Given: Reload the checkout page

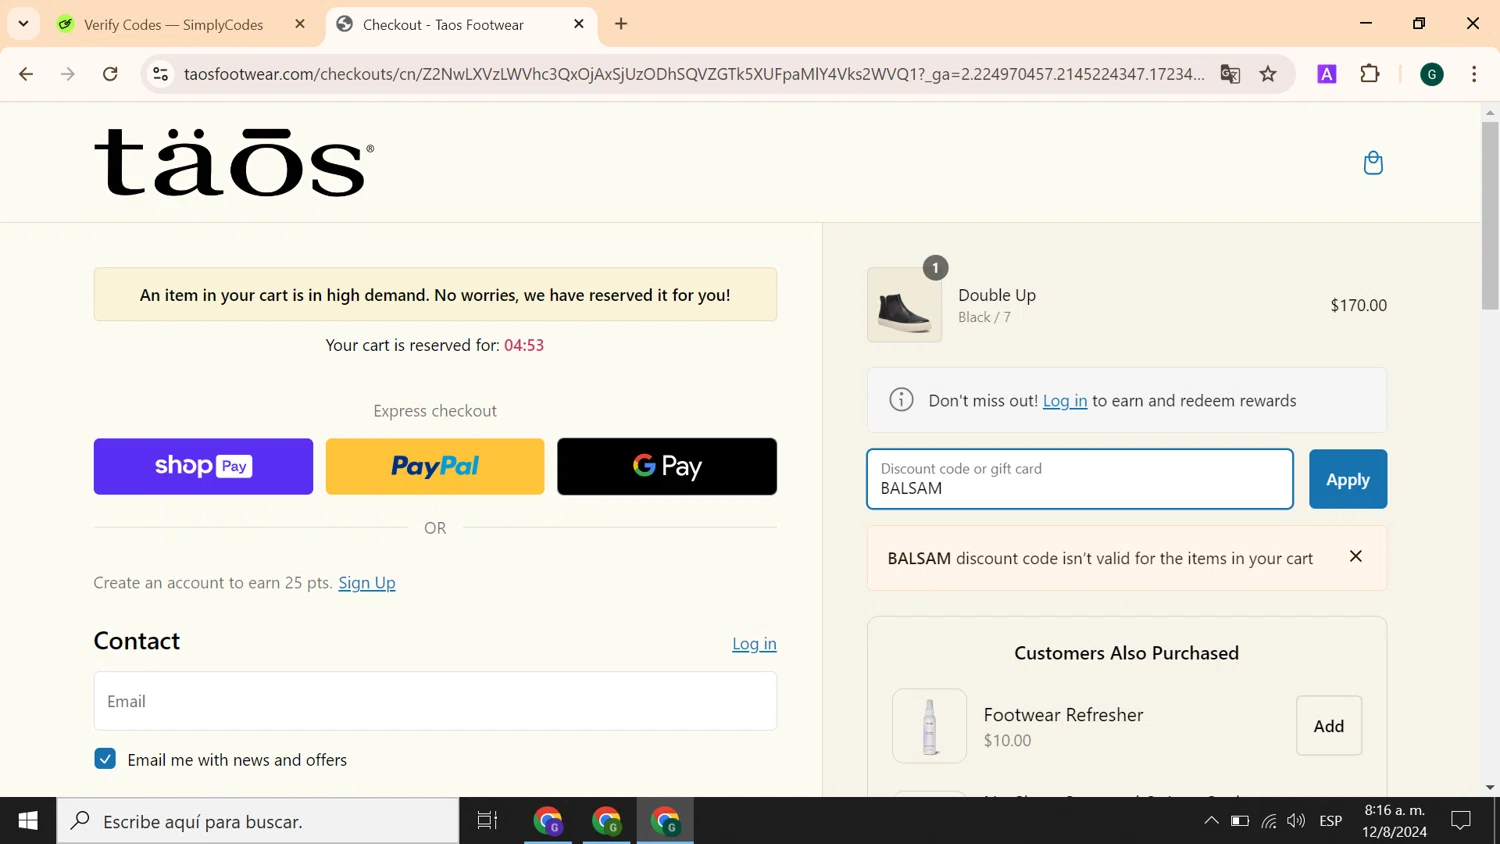Looking at the screenshot, I should click(x=110, y=74).
